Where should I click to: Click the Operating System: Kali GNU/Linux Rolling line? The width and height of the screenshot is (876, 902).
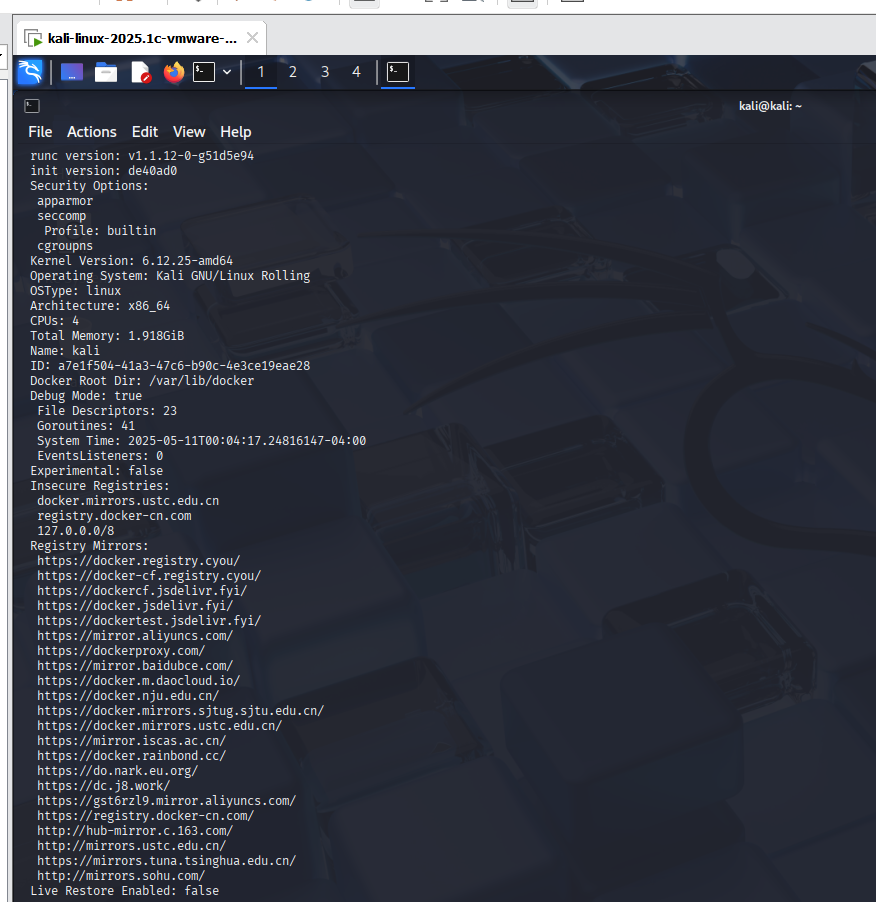pos(170,276)
